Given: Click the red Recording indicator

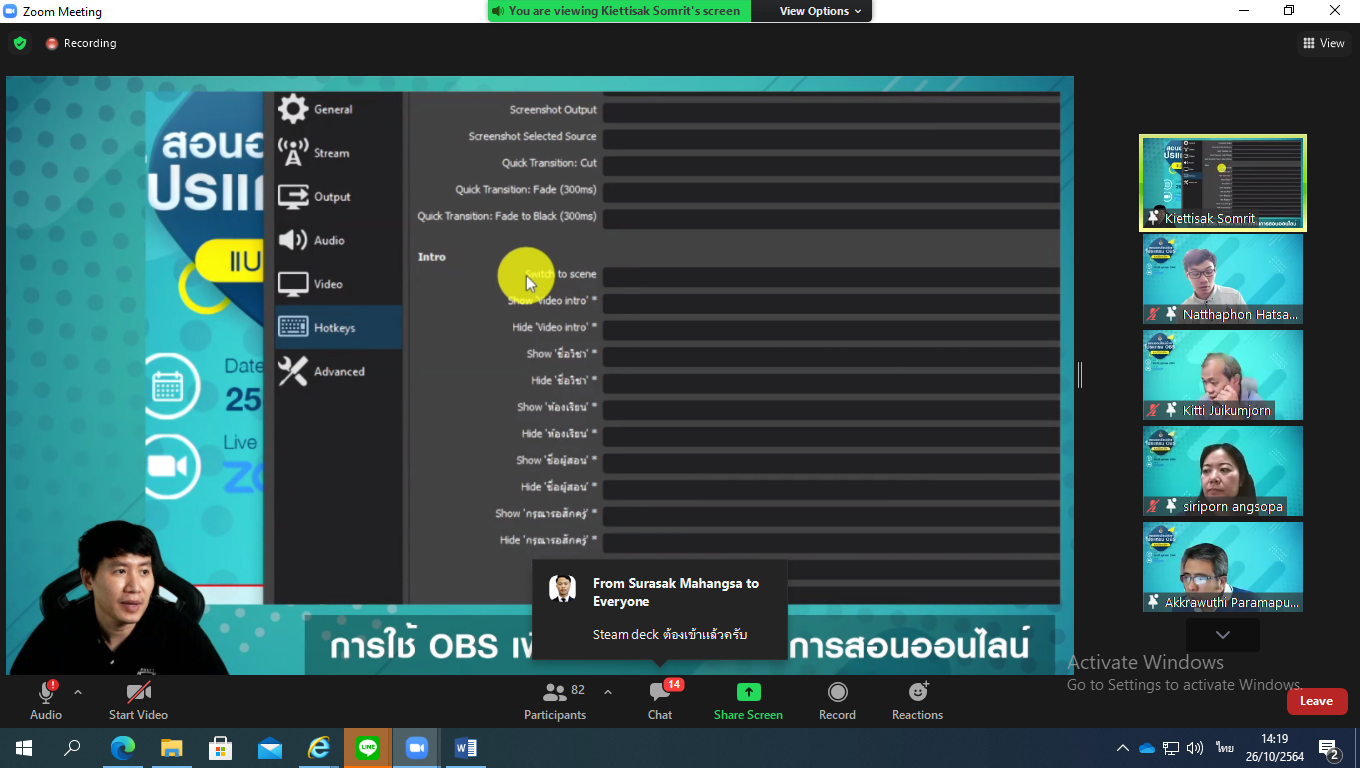Looking at the screenshot, I should 81,43.
